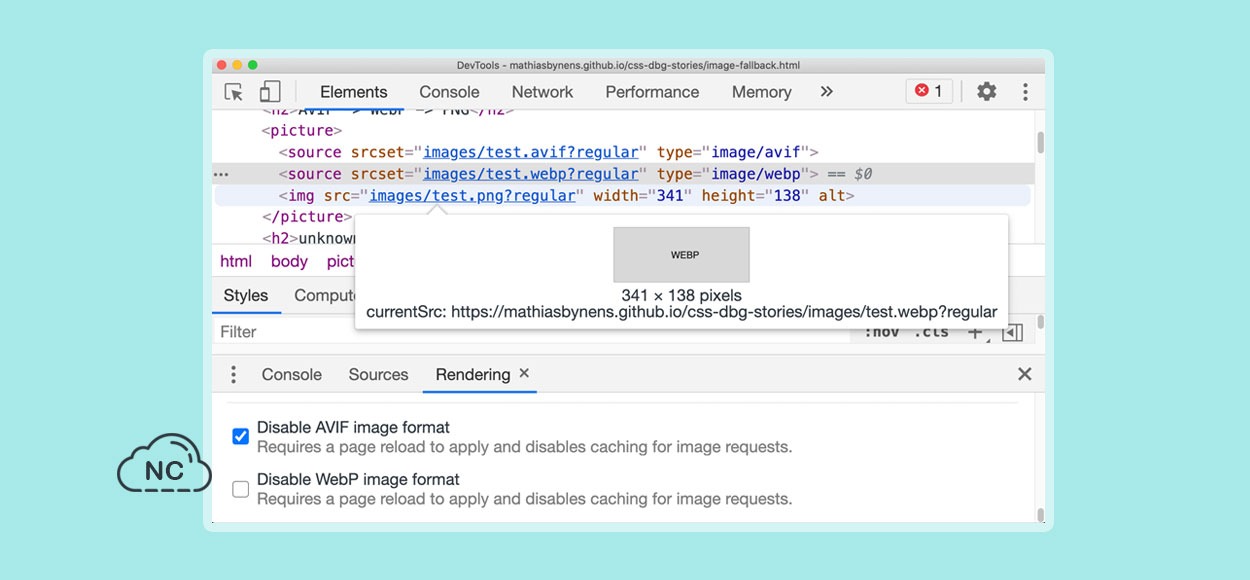The width and height of the screenshot is (1250, 580).
Task: Select the drawer's Console tab
Action: [291, 374]
